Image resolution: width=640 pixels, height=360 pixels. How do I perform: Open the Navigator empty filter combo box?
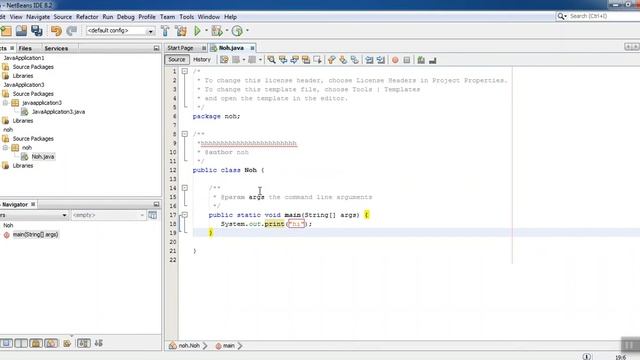pyautogui.click(x=108, y=215)
